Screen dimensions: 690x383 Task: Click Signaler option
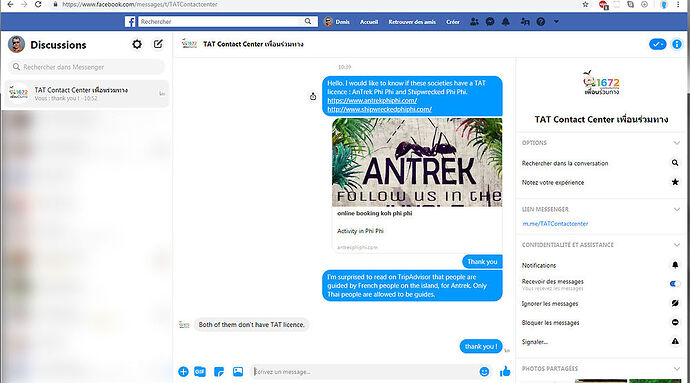click(535, 342)
